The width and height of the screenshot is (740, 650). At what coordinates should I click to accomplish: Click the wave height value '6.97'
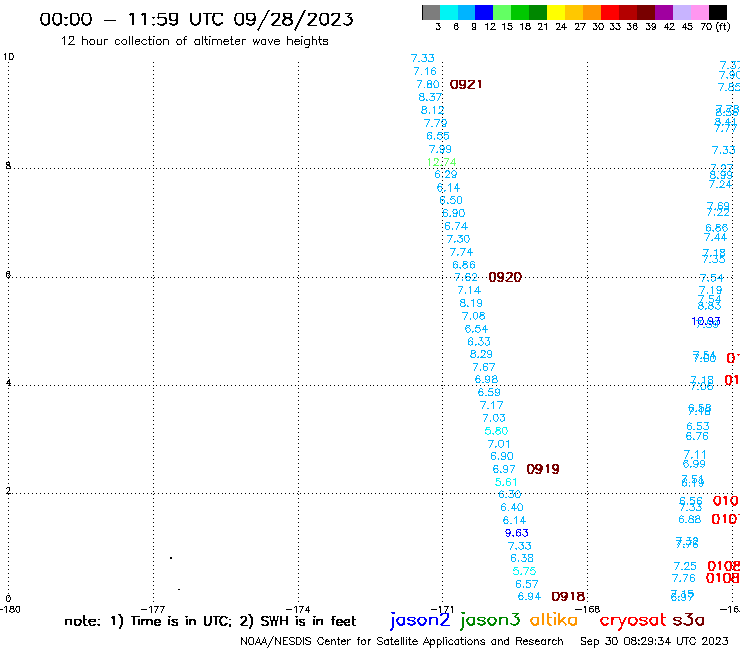(504, 469)
